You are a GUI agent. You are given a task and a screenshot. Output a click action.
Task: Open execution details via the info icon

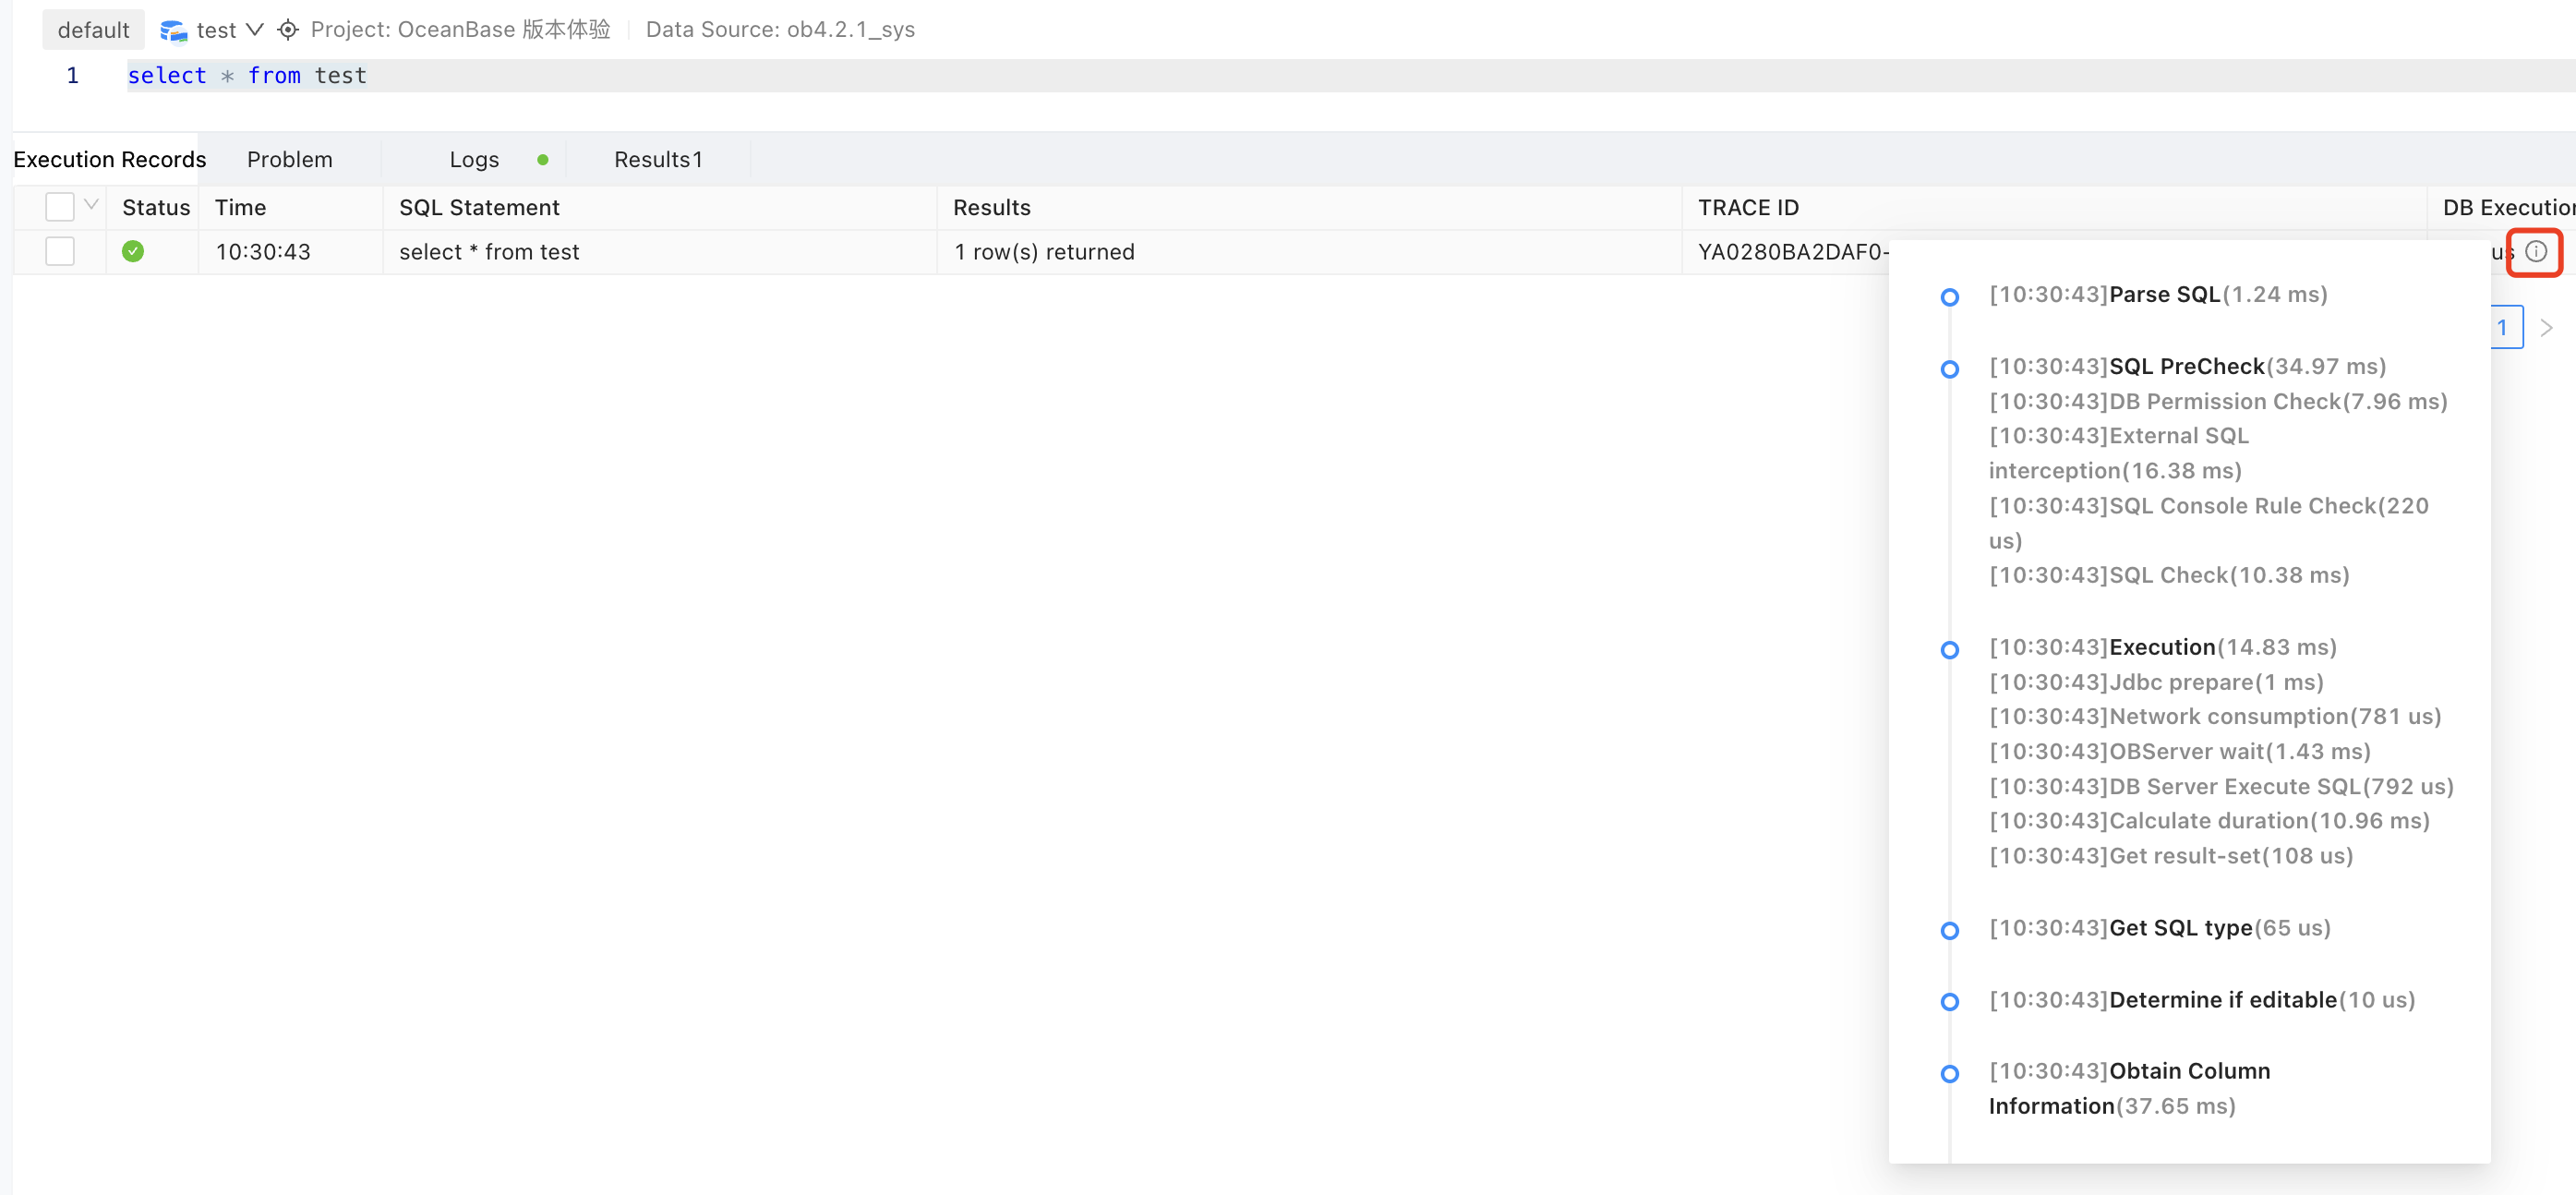(x=2535, y=251)
